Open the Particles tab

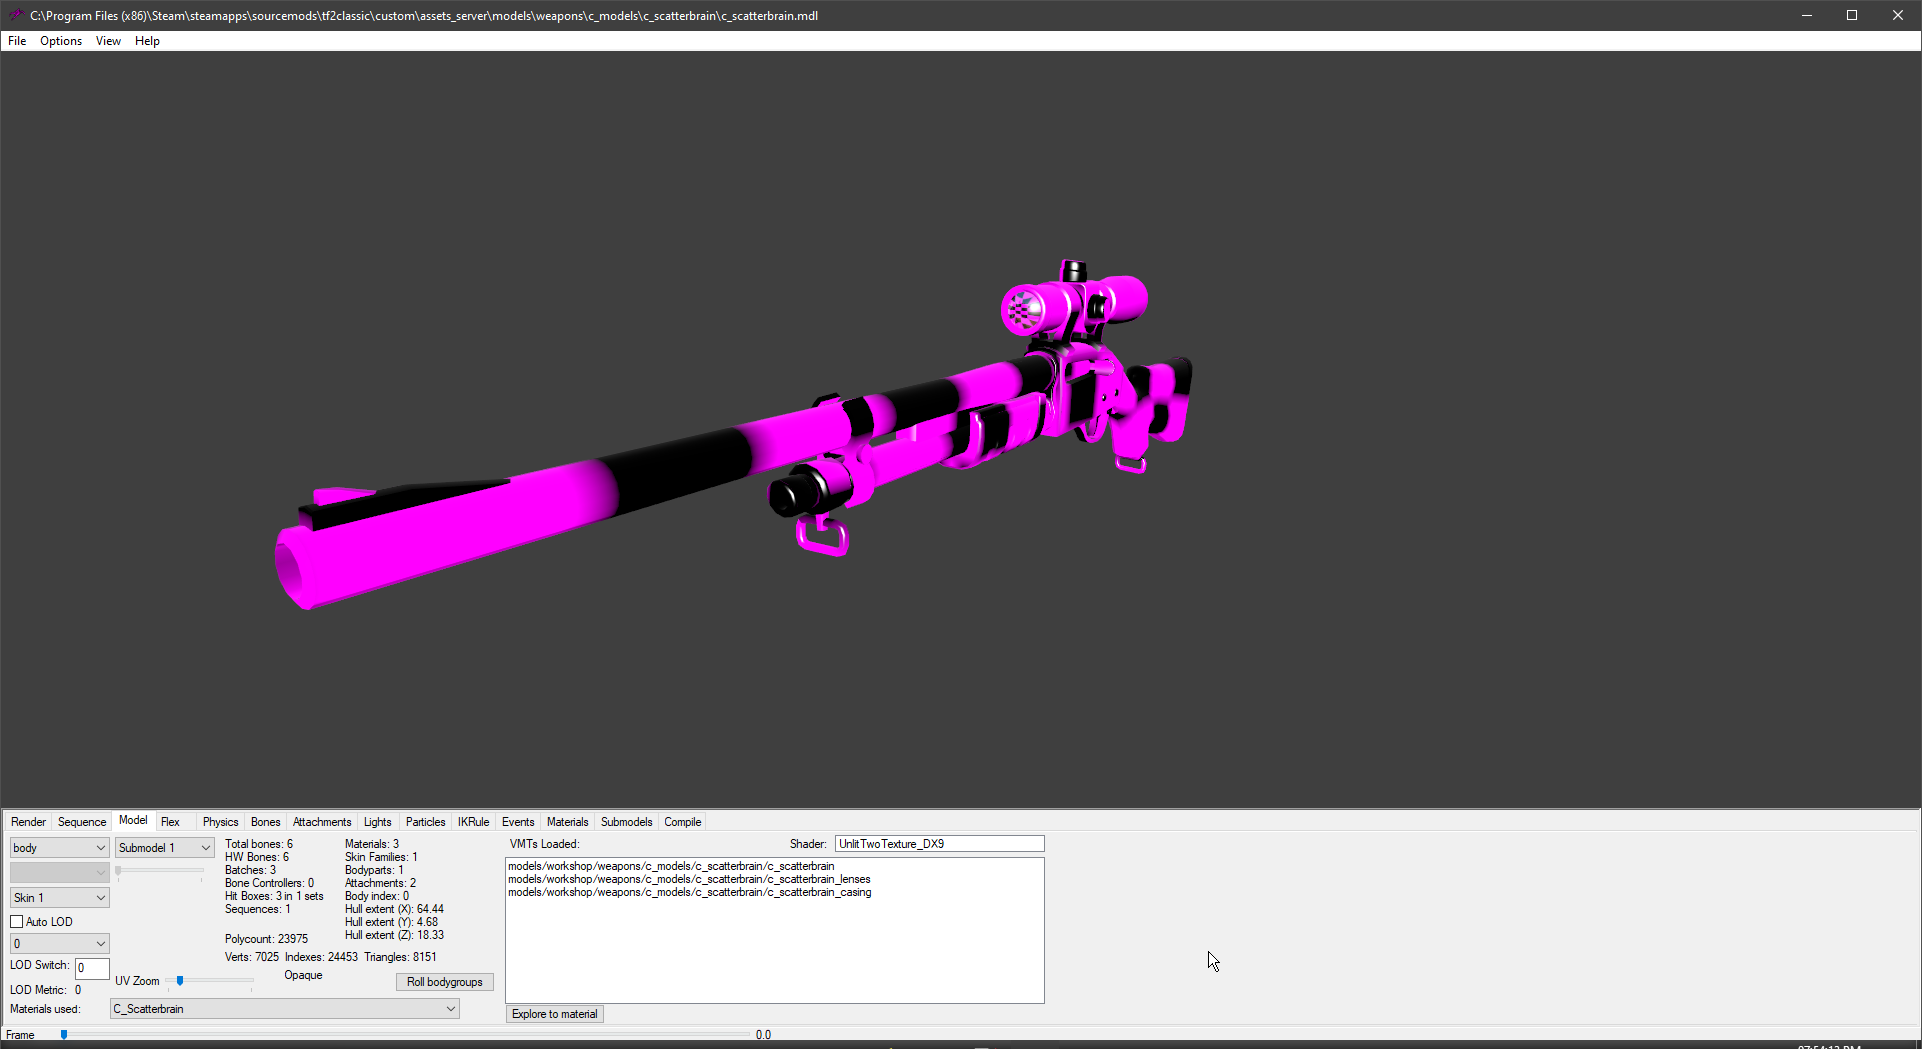(426, 822)
